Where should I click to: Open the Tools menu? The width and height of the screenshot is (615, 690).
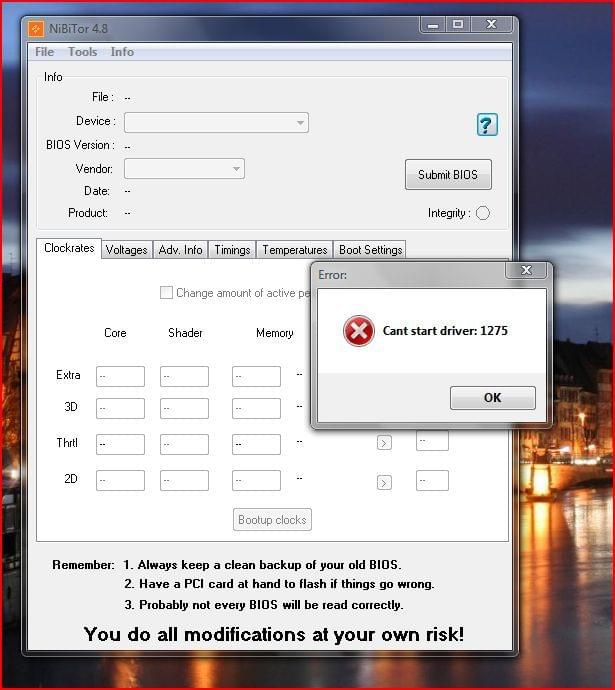click(83, 52)
